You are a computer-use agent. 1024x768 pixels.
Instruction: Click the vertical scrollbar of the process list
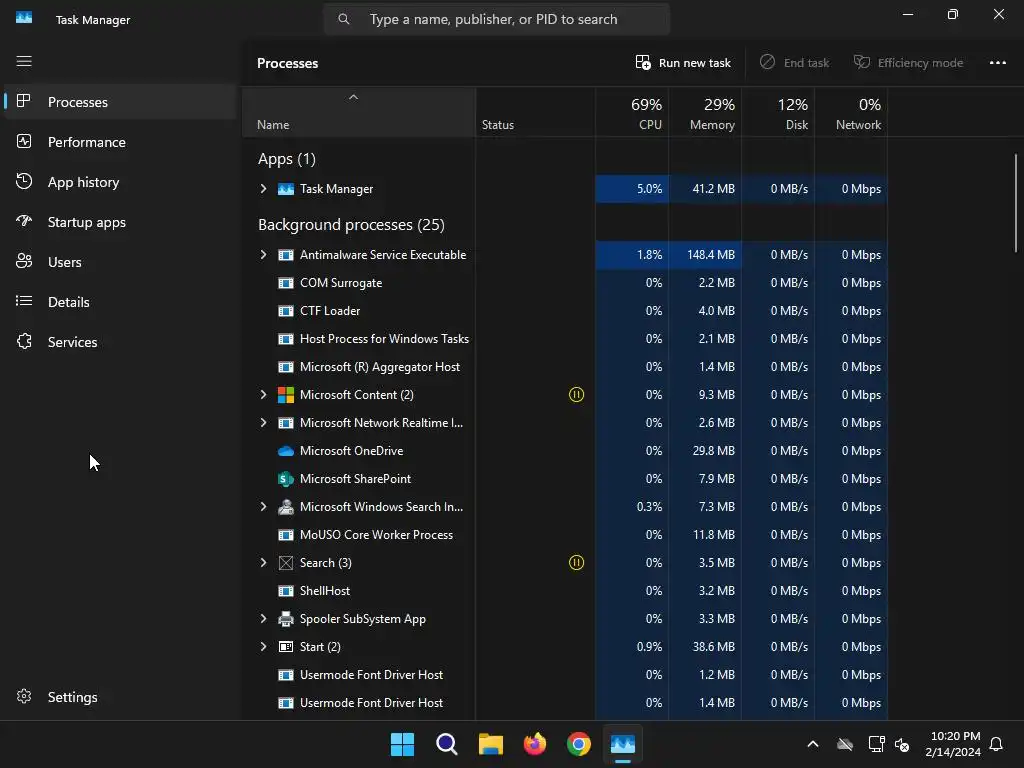tap(1016, 202)
